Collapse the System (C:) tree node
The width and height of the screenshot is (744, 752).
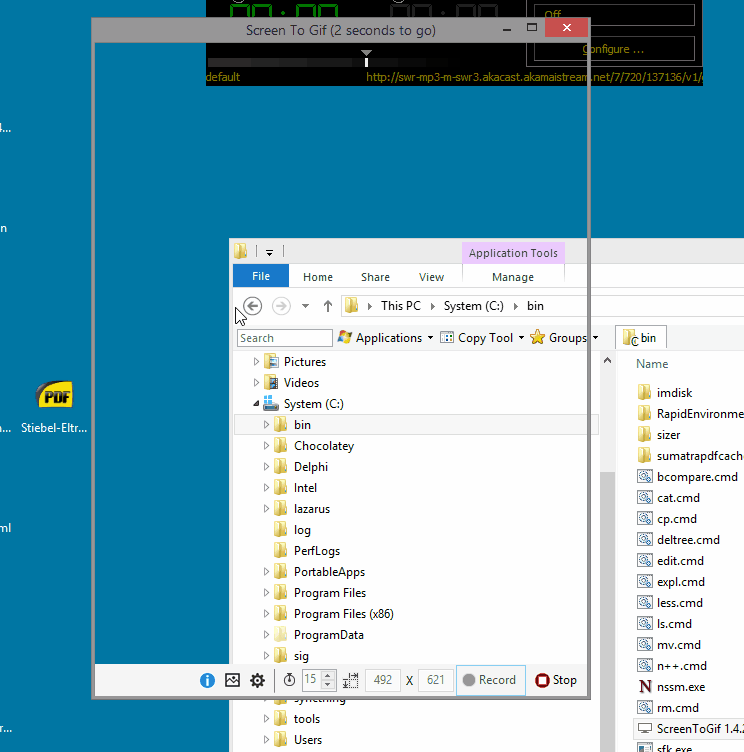(x=256, y=404)
